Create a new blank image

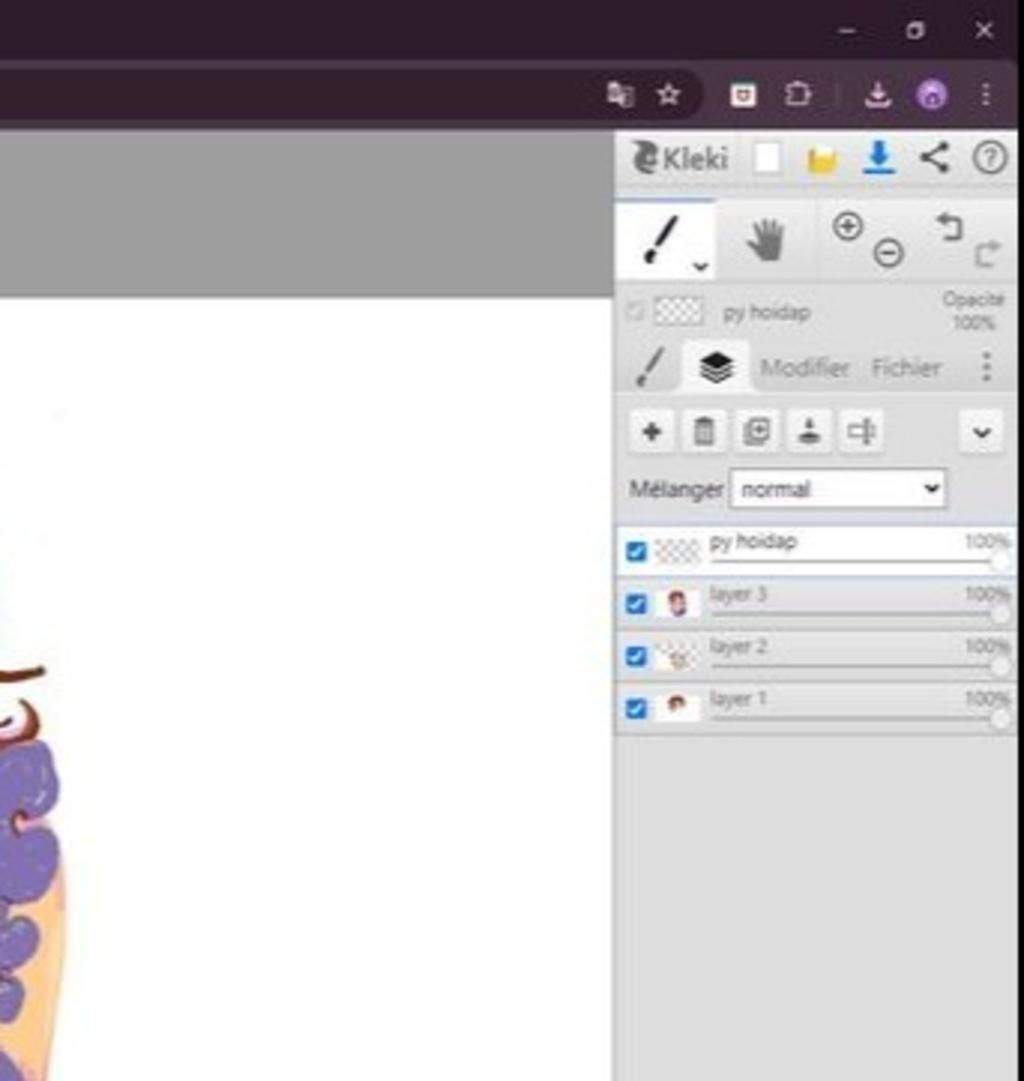tap(767, 159)
